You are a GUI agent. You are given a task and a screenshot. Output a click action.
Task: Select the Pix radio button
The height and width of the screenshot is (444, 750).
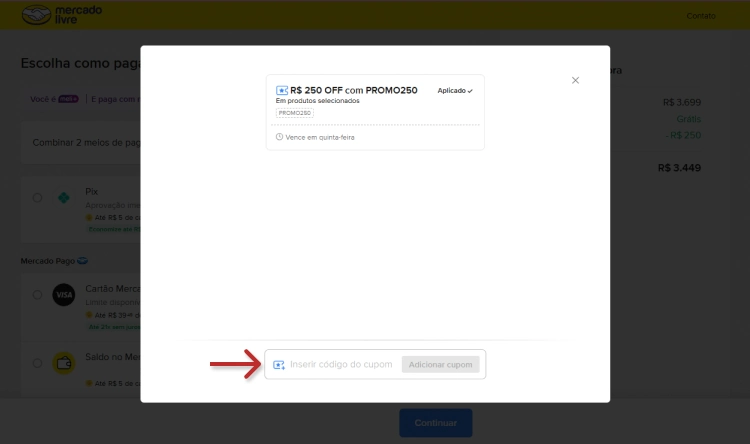(x=37, y=198)
